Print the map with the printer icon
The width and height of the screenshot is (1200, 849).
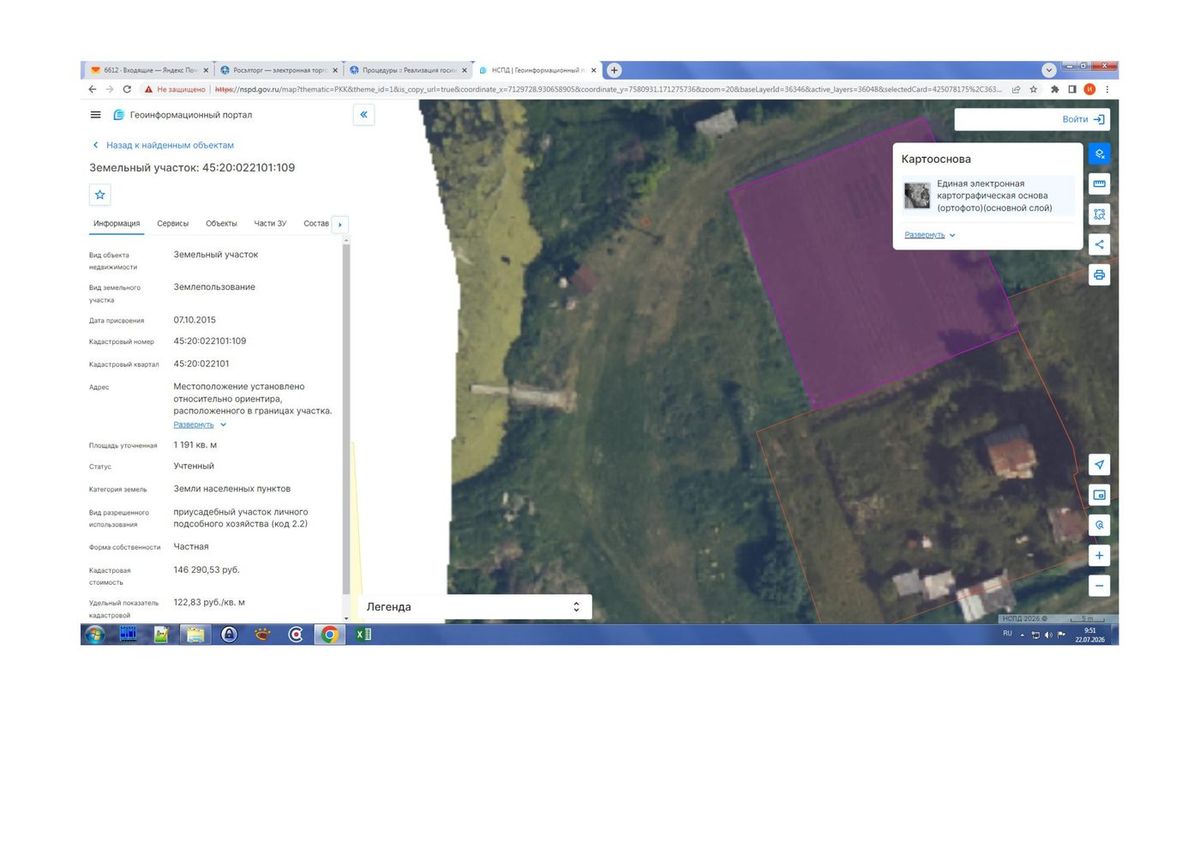[x=1100, y=274]
